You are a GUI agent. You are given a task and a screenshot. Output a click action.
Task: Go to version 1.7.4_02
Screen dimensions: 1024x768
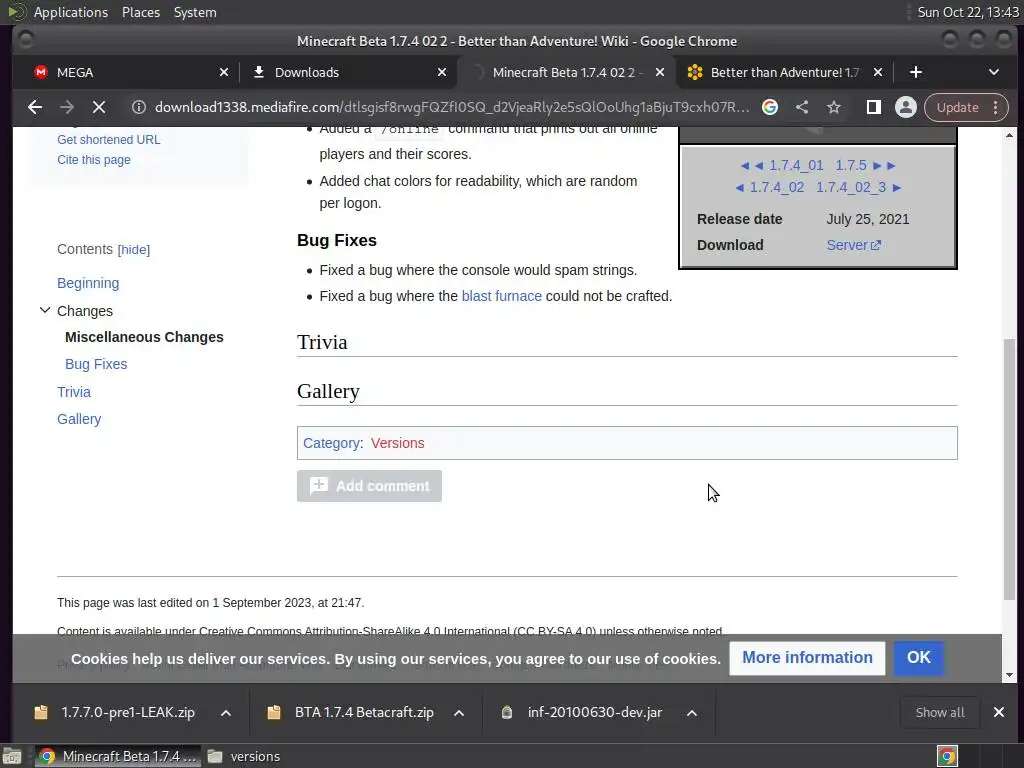(x=776, y=188)
